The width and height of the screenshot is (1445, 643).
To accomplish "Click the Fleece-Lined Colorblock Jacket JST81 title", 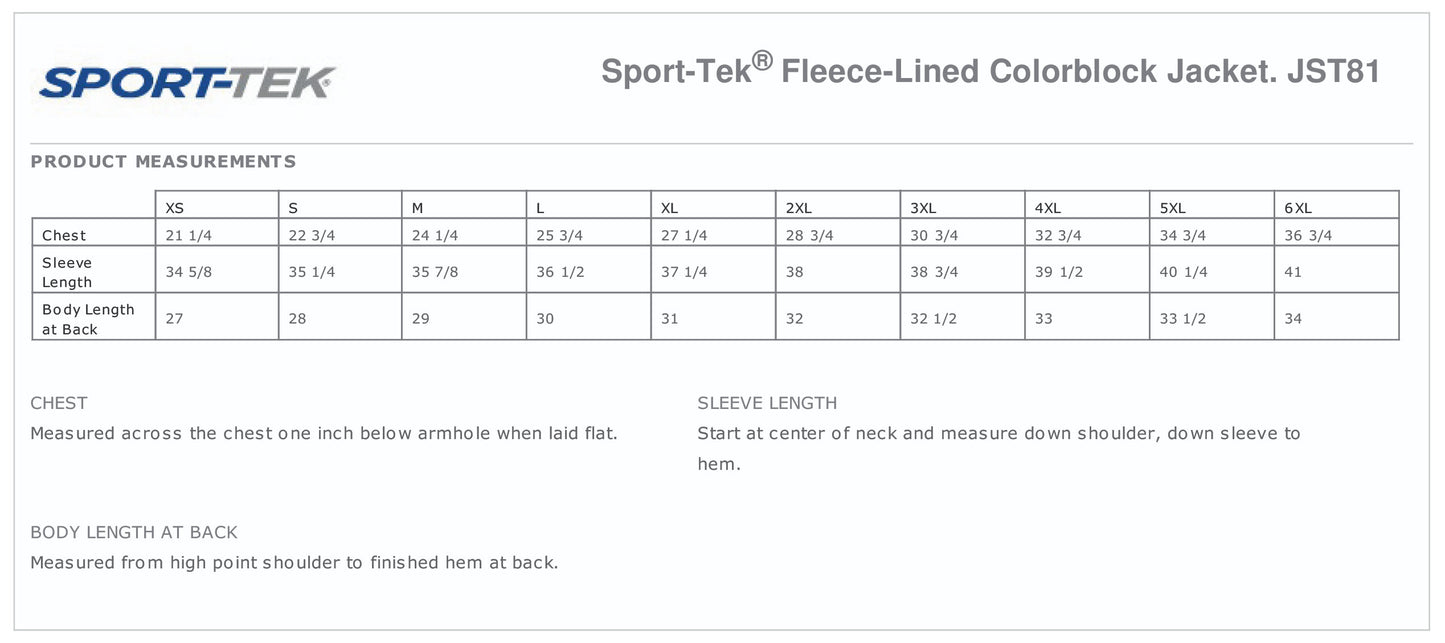I will tap(990, 72).
